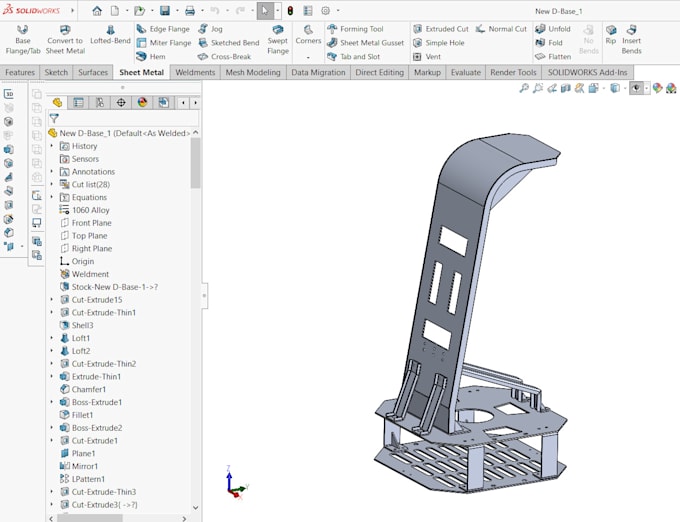Click the Rebuild traffic light icon
This screenshot has height=522, width=680.
coord(290,11)
